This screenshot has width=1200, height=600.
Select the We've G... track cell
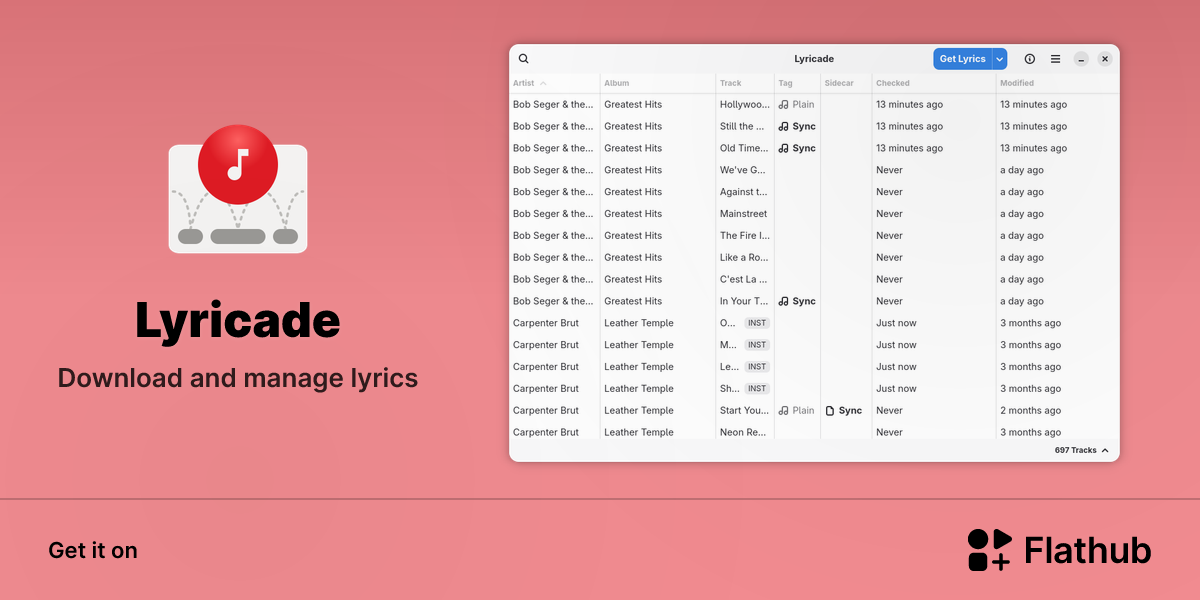pyautogui.click(x=743, y=170)
